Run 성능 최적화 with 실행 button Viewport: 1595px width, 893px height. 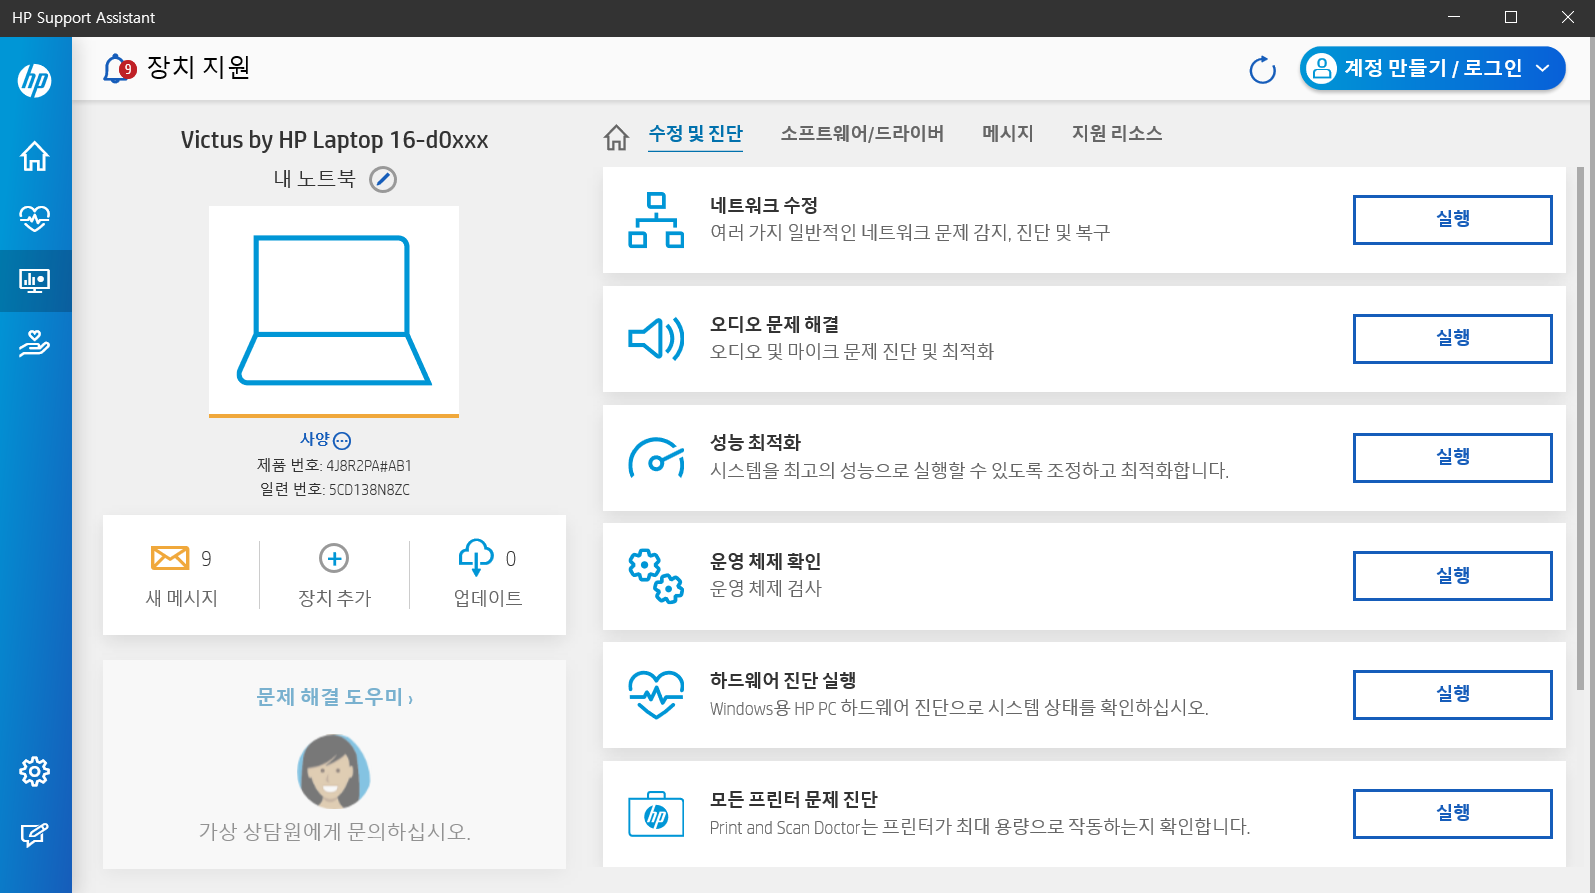1452,458
